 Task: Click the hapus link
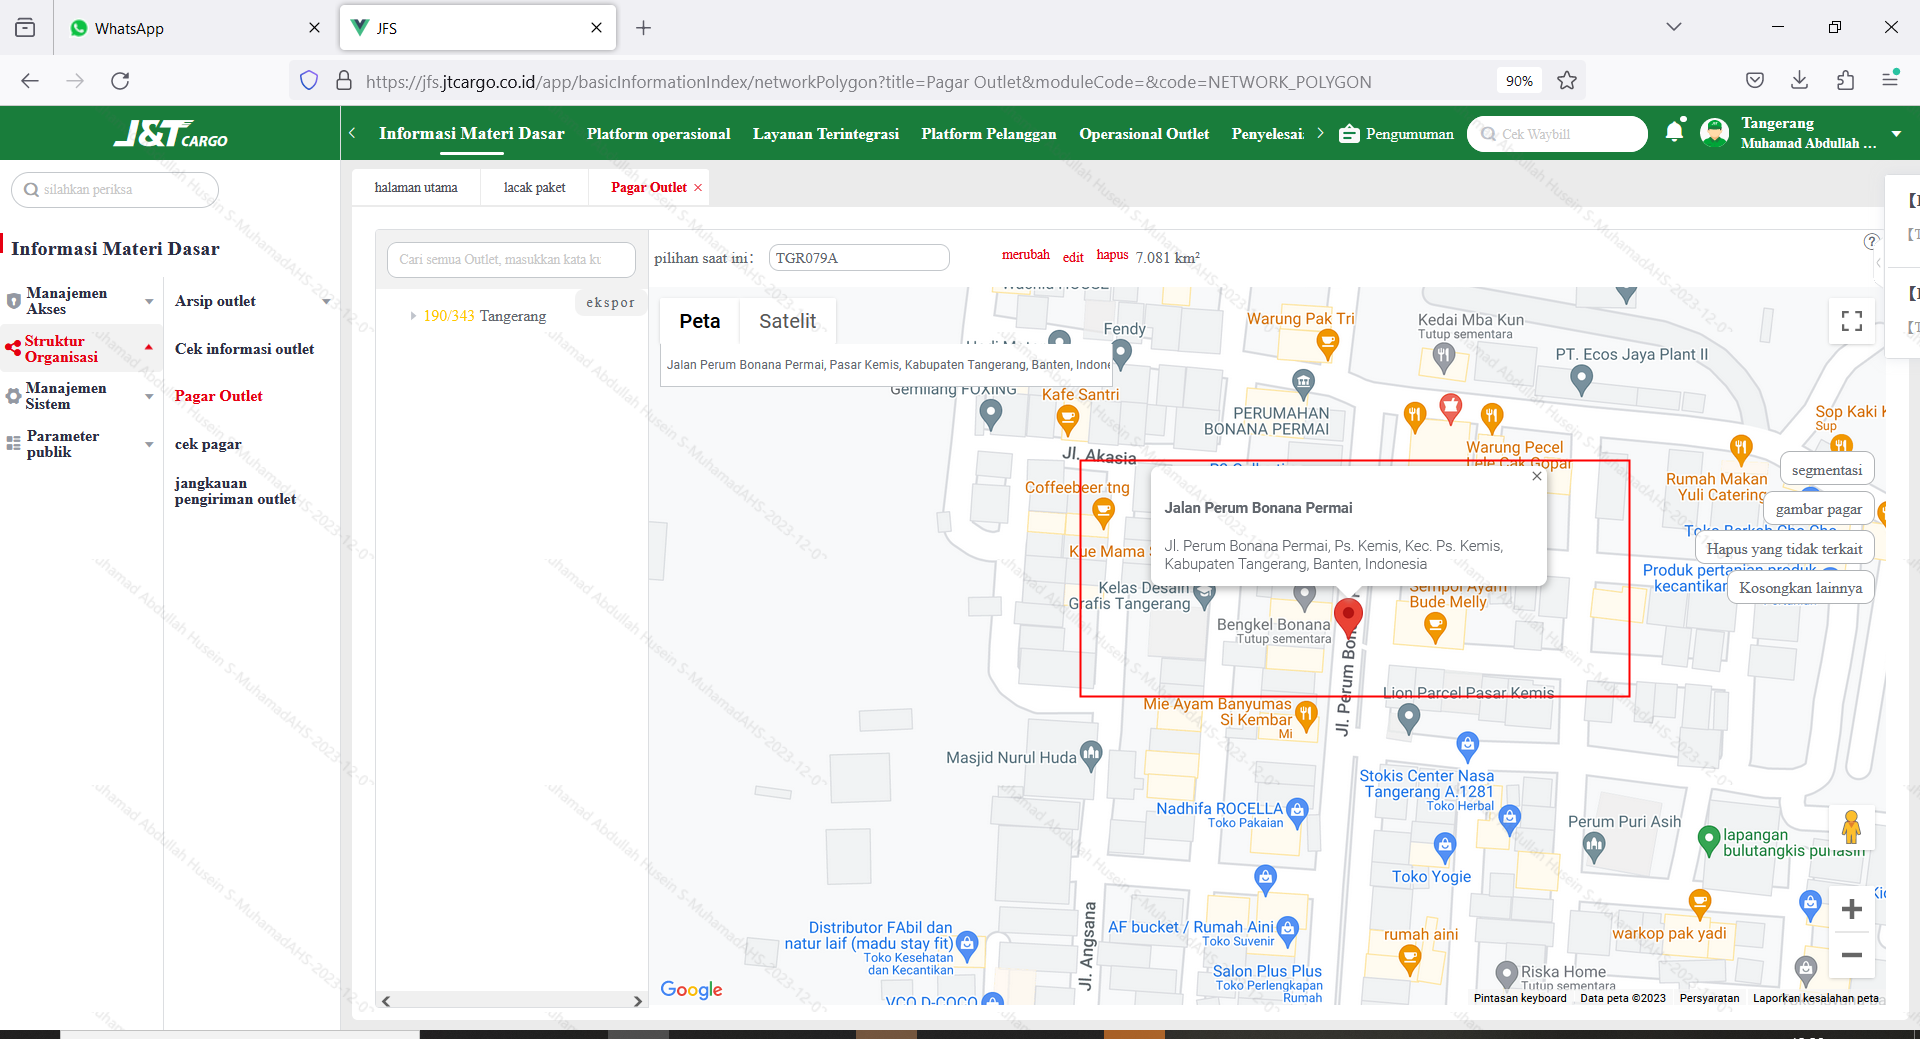tap(1112, 255)
